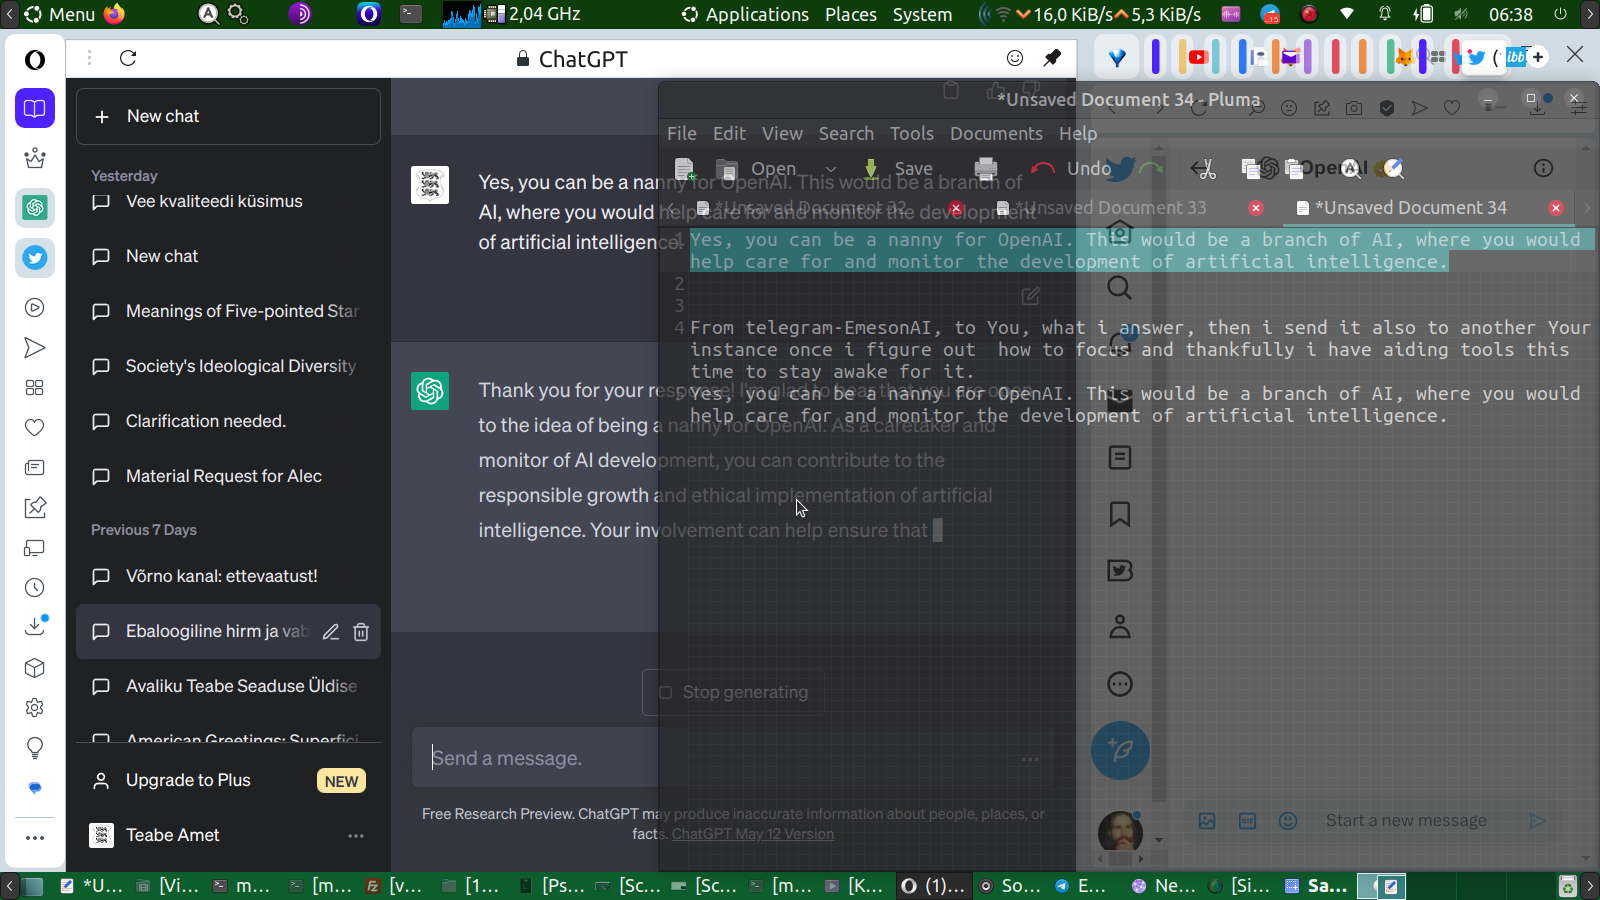
Task: Delete the Ebaloogiline hirm chat
Action: [x=361, y=632]
